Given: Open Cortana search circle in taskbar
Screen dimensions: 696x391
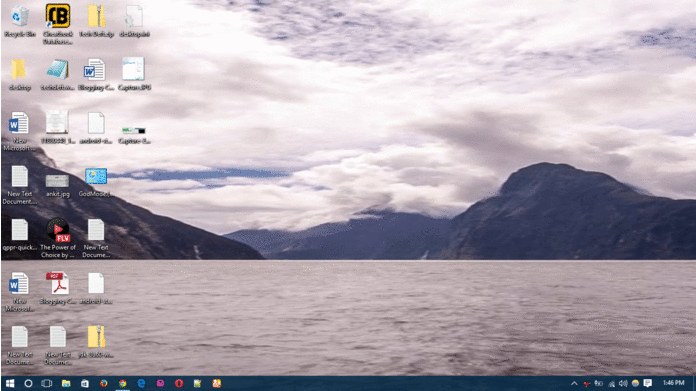Looking at the screenshot, I should click(x=28, y=383).
